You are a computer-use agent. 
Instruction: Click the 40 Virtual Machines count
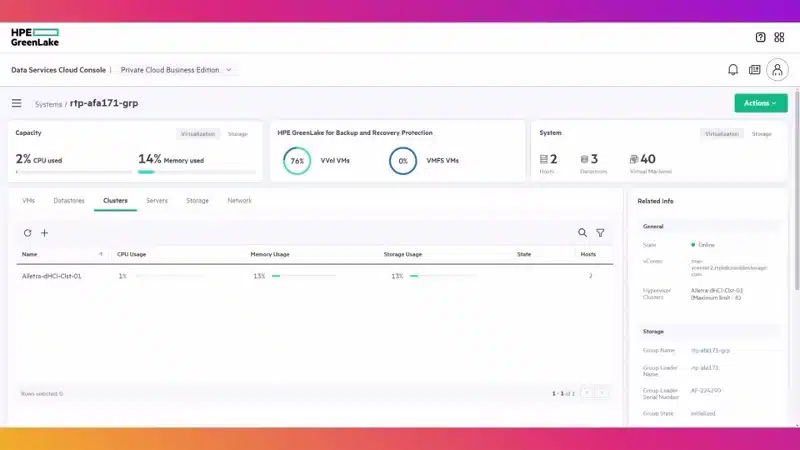tap(648, 159)
